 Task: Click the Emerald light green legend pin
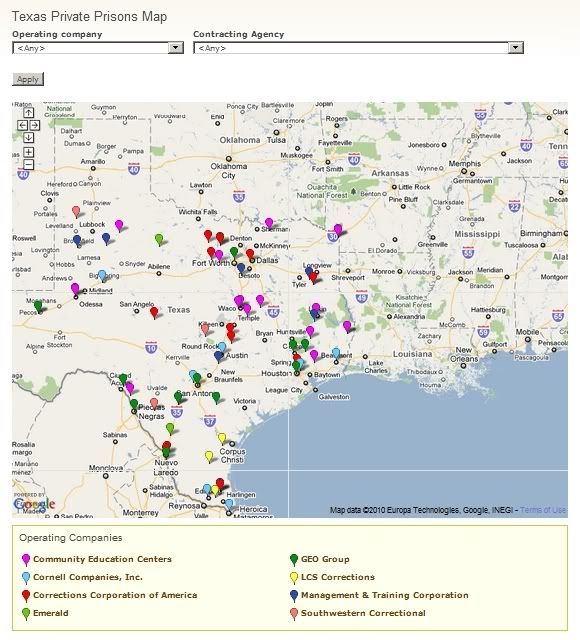(26, 613)
